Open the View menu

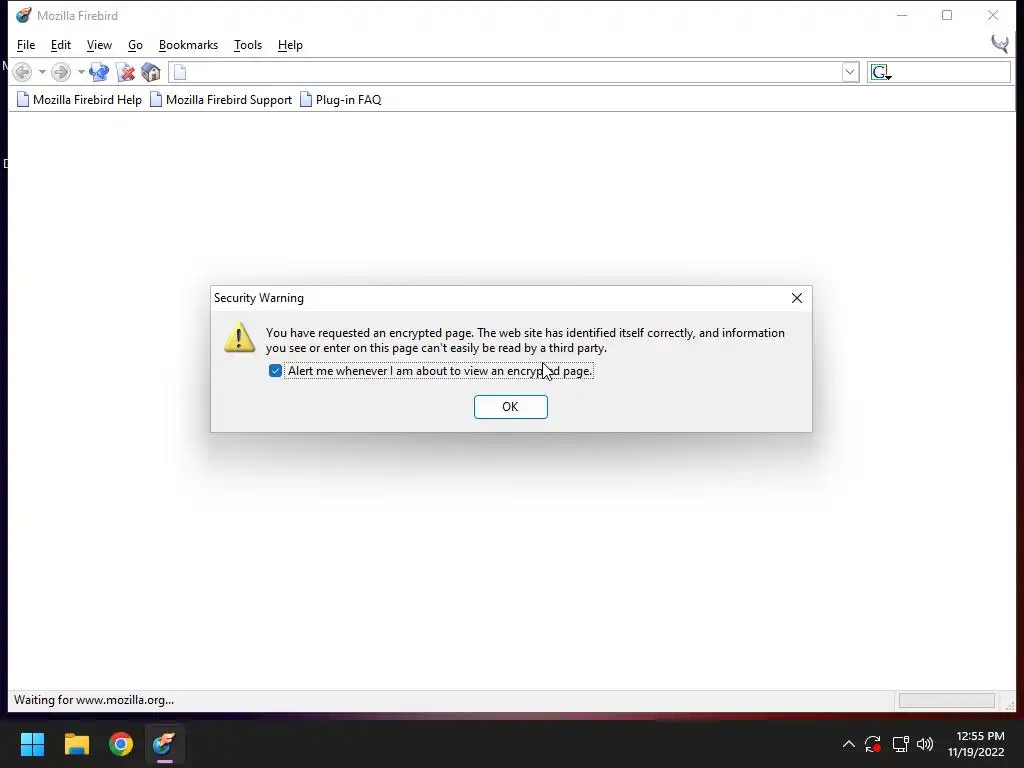pos(99,45)
